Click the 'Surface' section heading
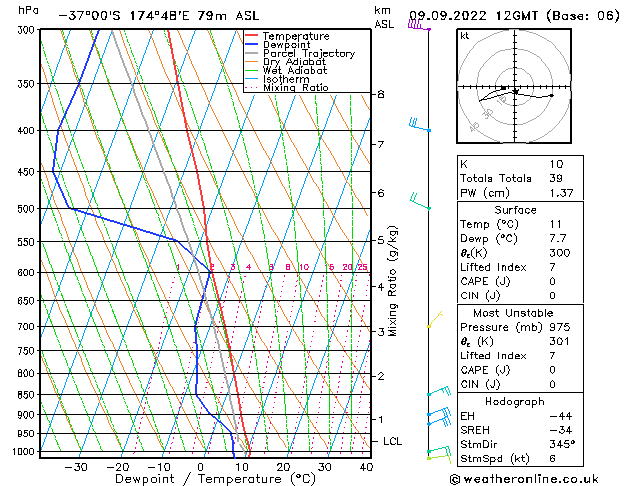This screenshot has width=629, height=486. pos(515,210)
